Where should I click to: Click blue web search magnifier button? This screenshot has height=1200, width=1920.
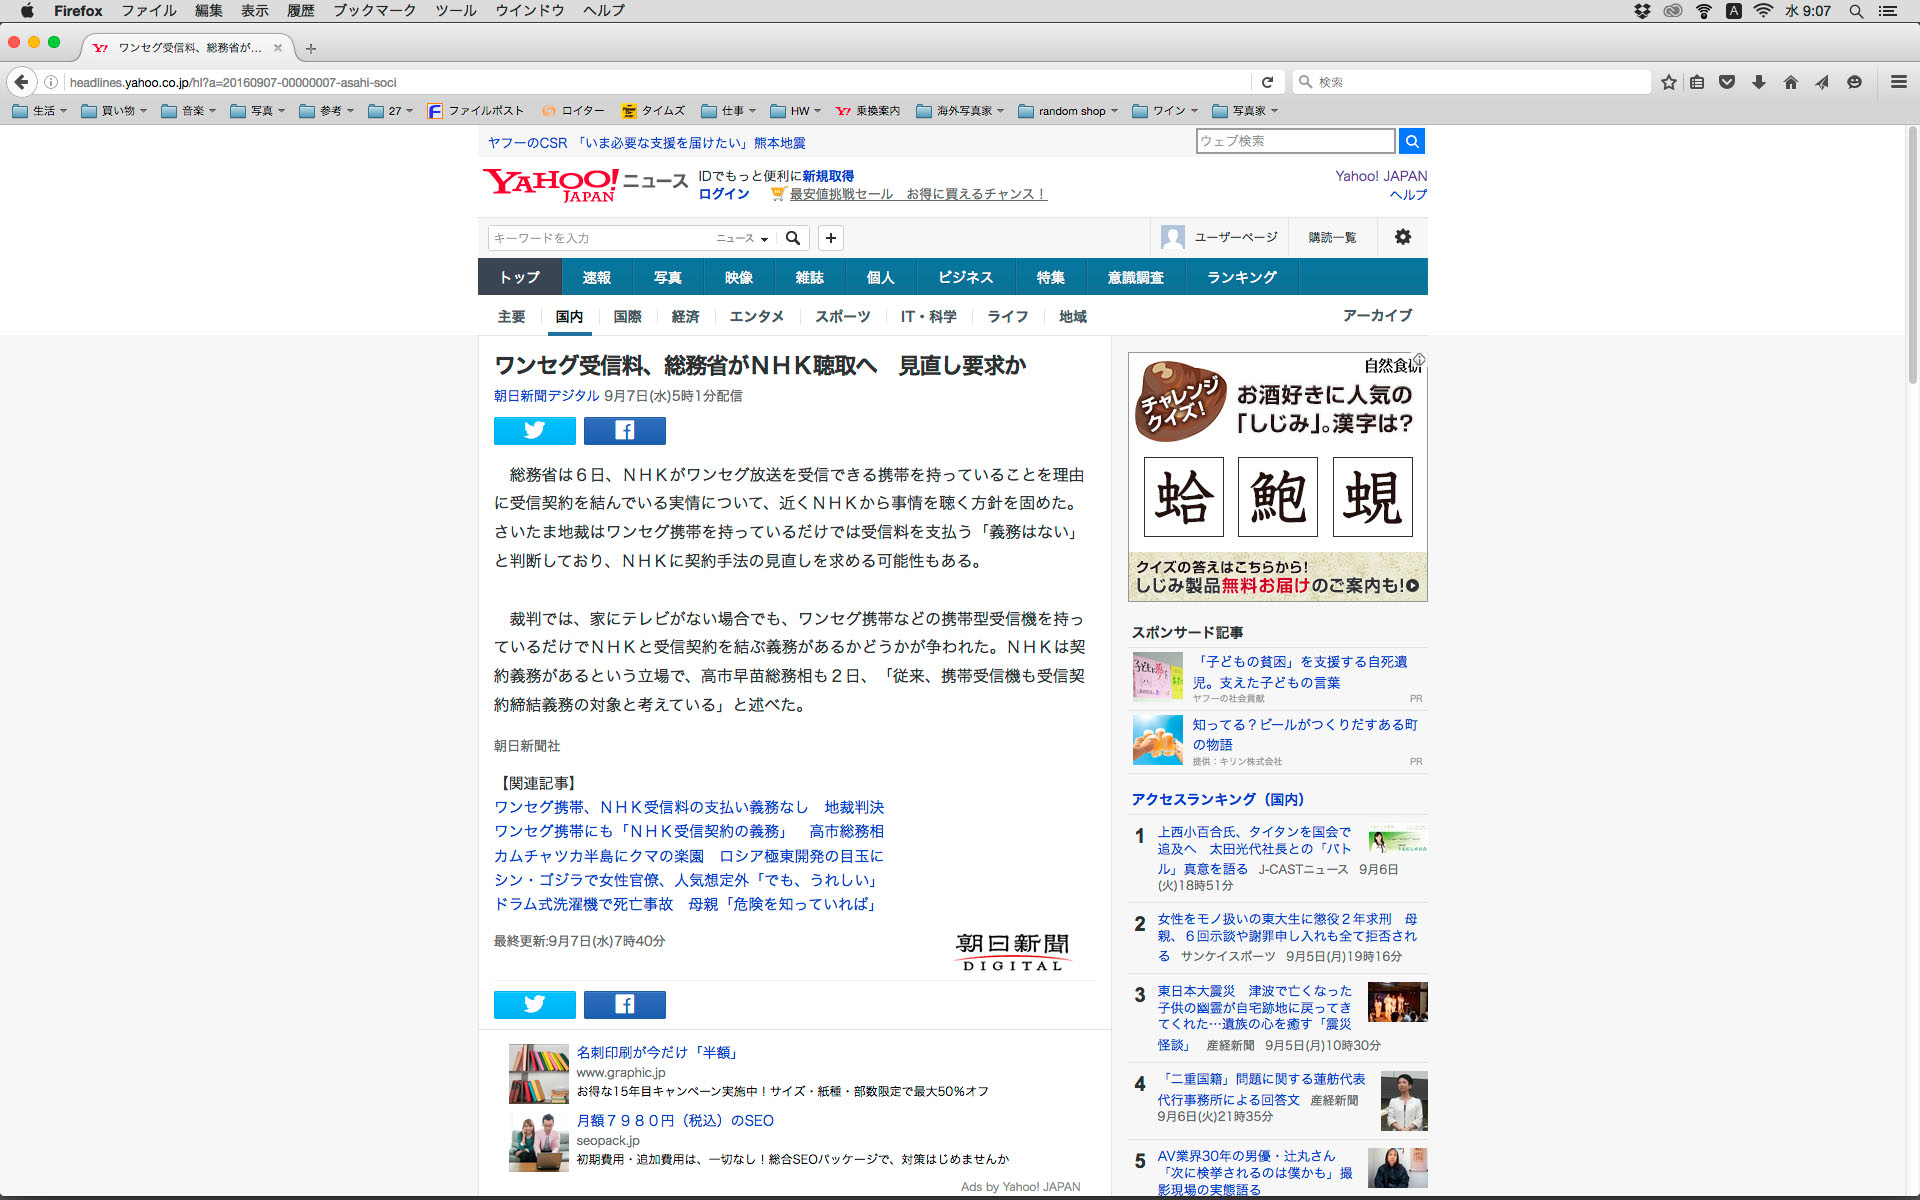pyautogui.click(x=1411, y=141)
